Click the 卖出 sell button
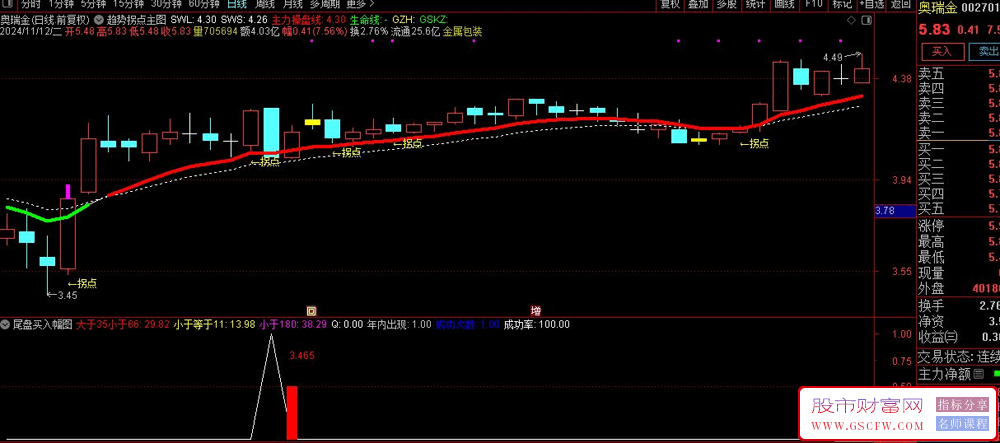Screen dimensions: 1000x443 [985, 51]
